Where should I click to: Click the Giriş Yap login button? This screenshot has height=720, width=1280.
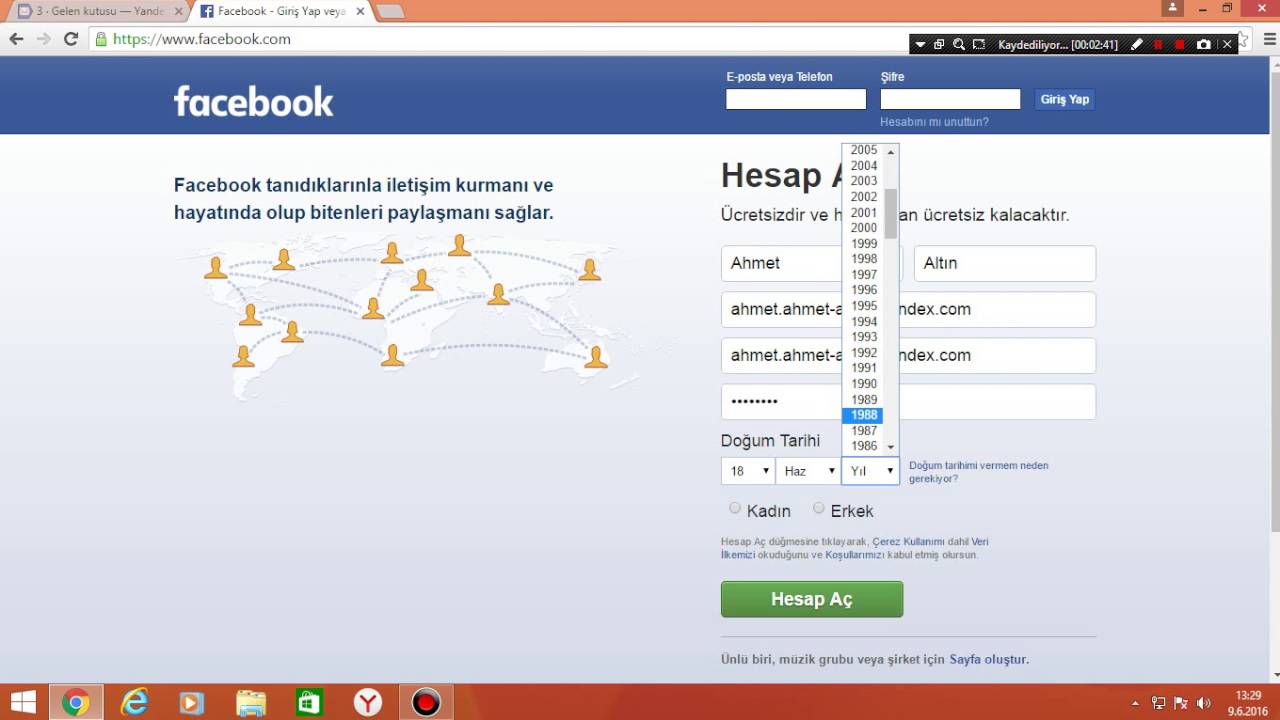[x=1064, y=99]
